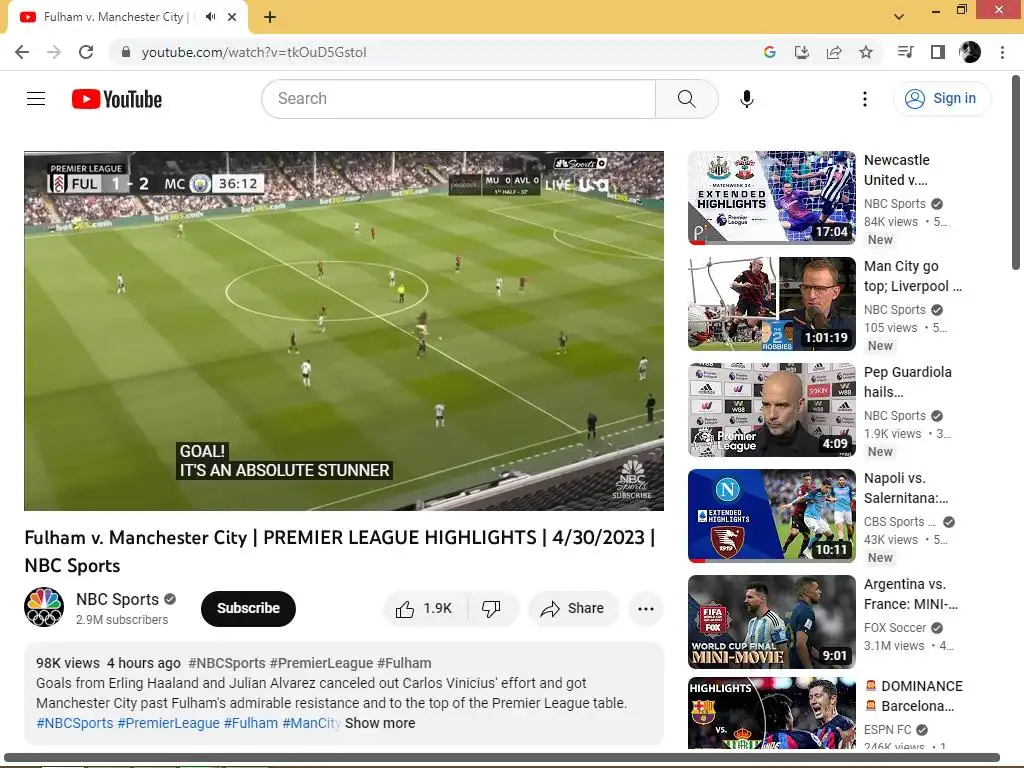Open Newcastle United v... video title
This screenshot has height=768, width=1024.
[x=897, y=170]
